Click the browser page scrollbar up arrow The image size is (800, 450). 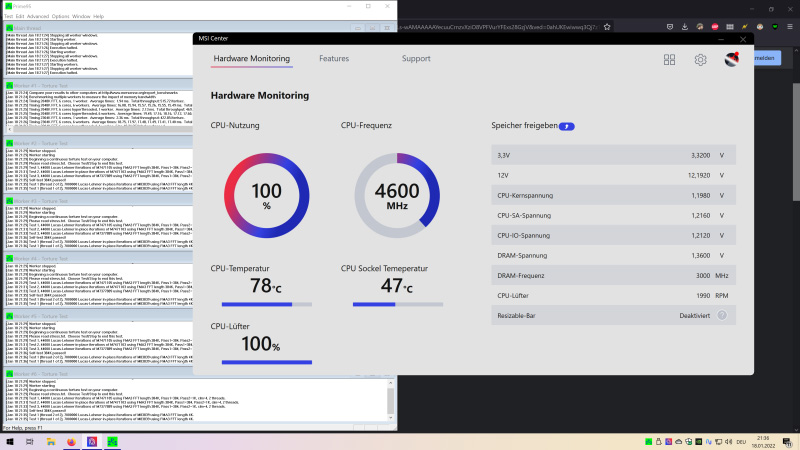click(796, 51)
